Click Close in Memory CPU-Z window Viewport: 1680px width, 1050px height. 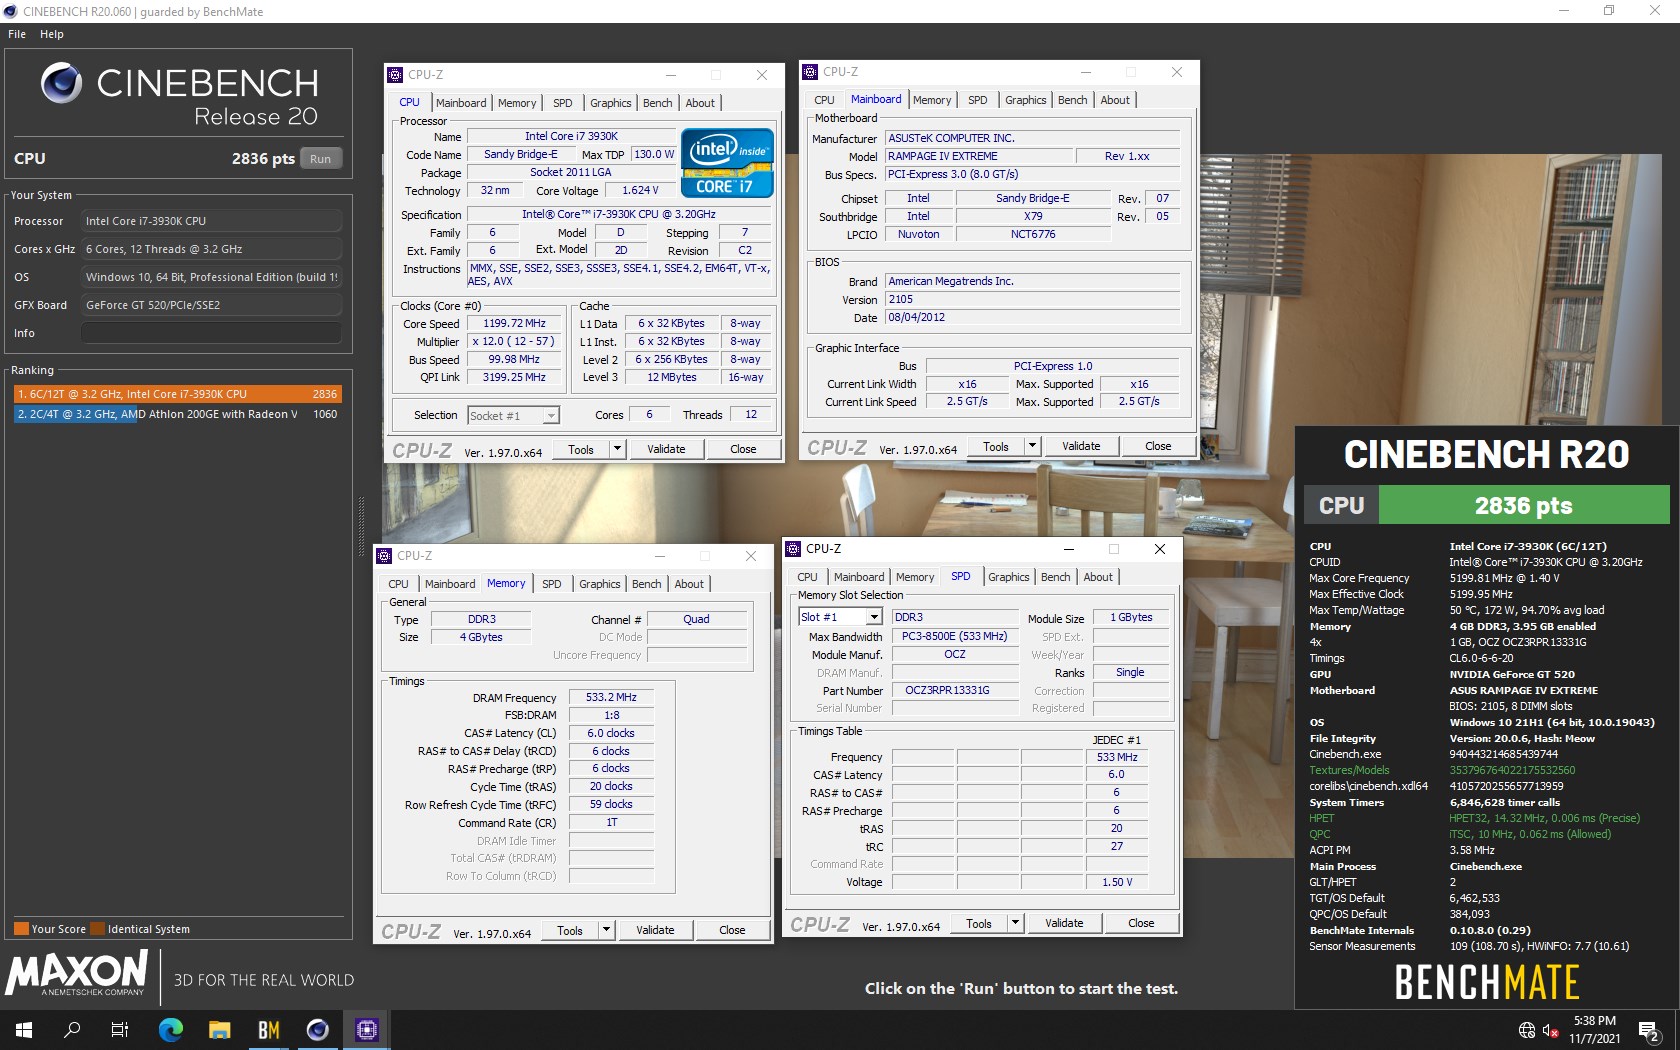(x=732, y=930)
